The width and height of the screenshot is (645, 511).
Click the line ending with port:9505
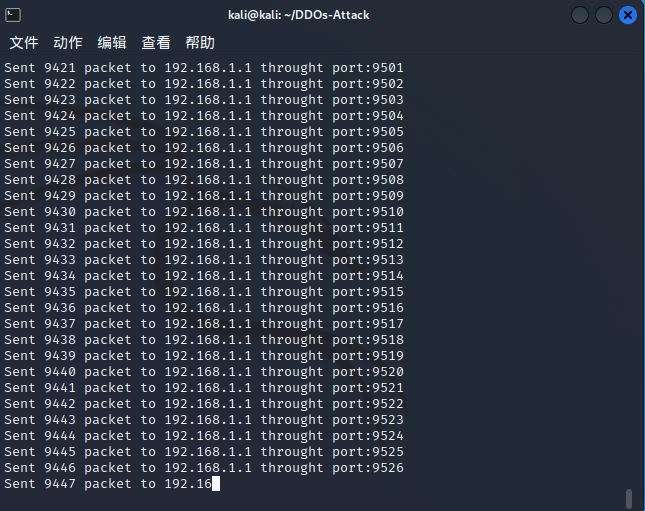tap(204, 132)
